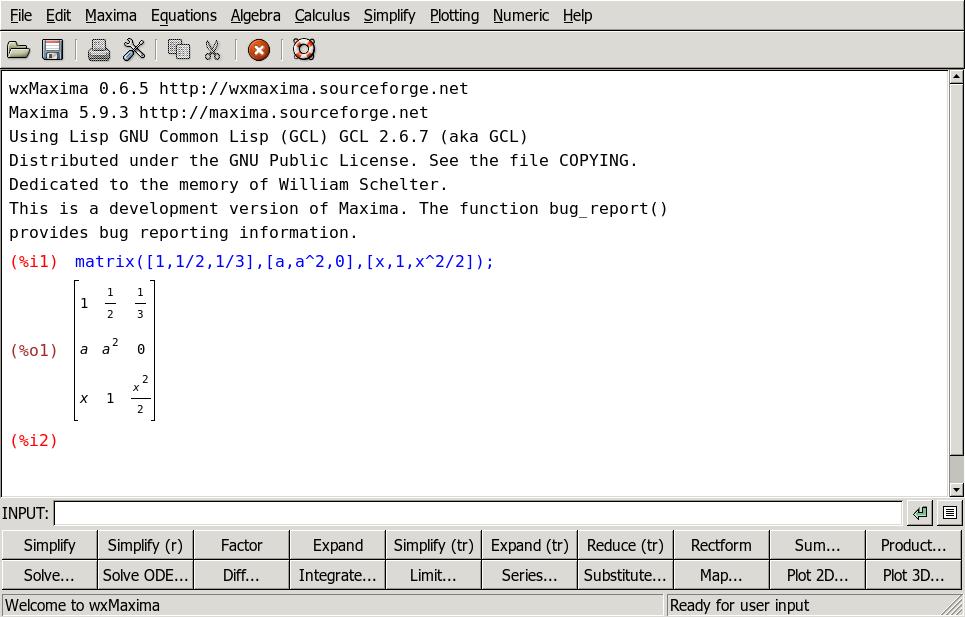Screen dimensions: 965x617
Task: Open configuration with the wrench-screwdriver icon
Action: [x=134, y=50]
